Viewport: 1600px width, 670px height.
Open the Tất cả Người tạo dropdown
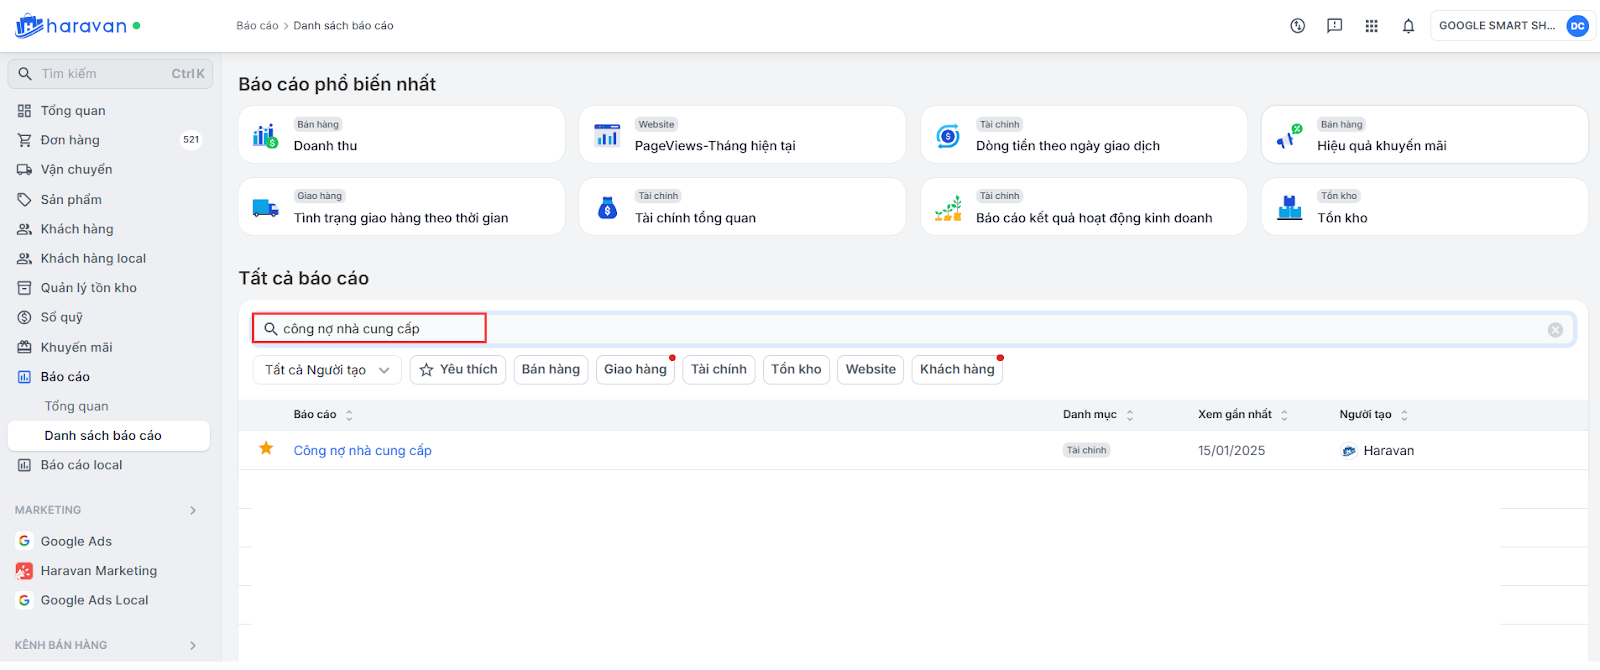326,370
